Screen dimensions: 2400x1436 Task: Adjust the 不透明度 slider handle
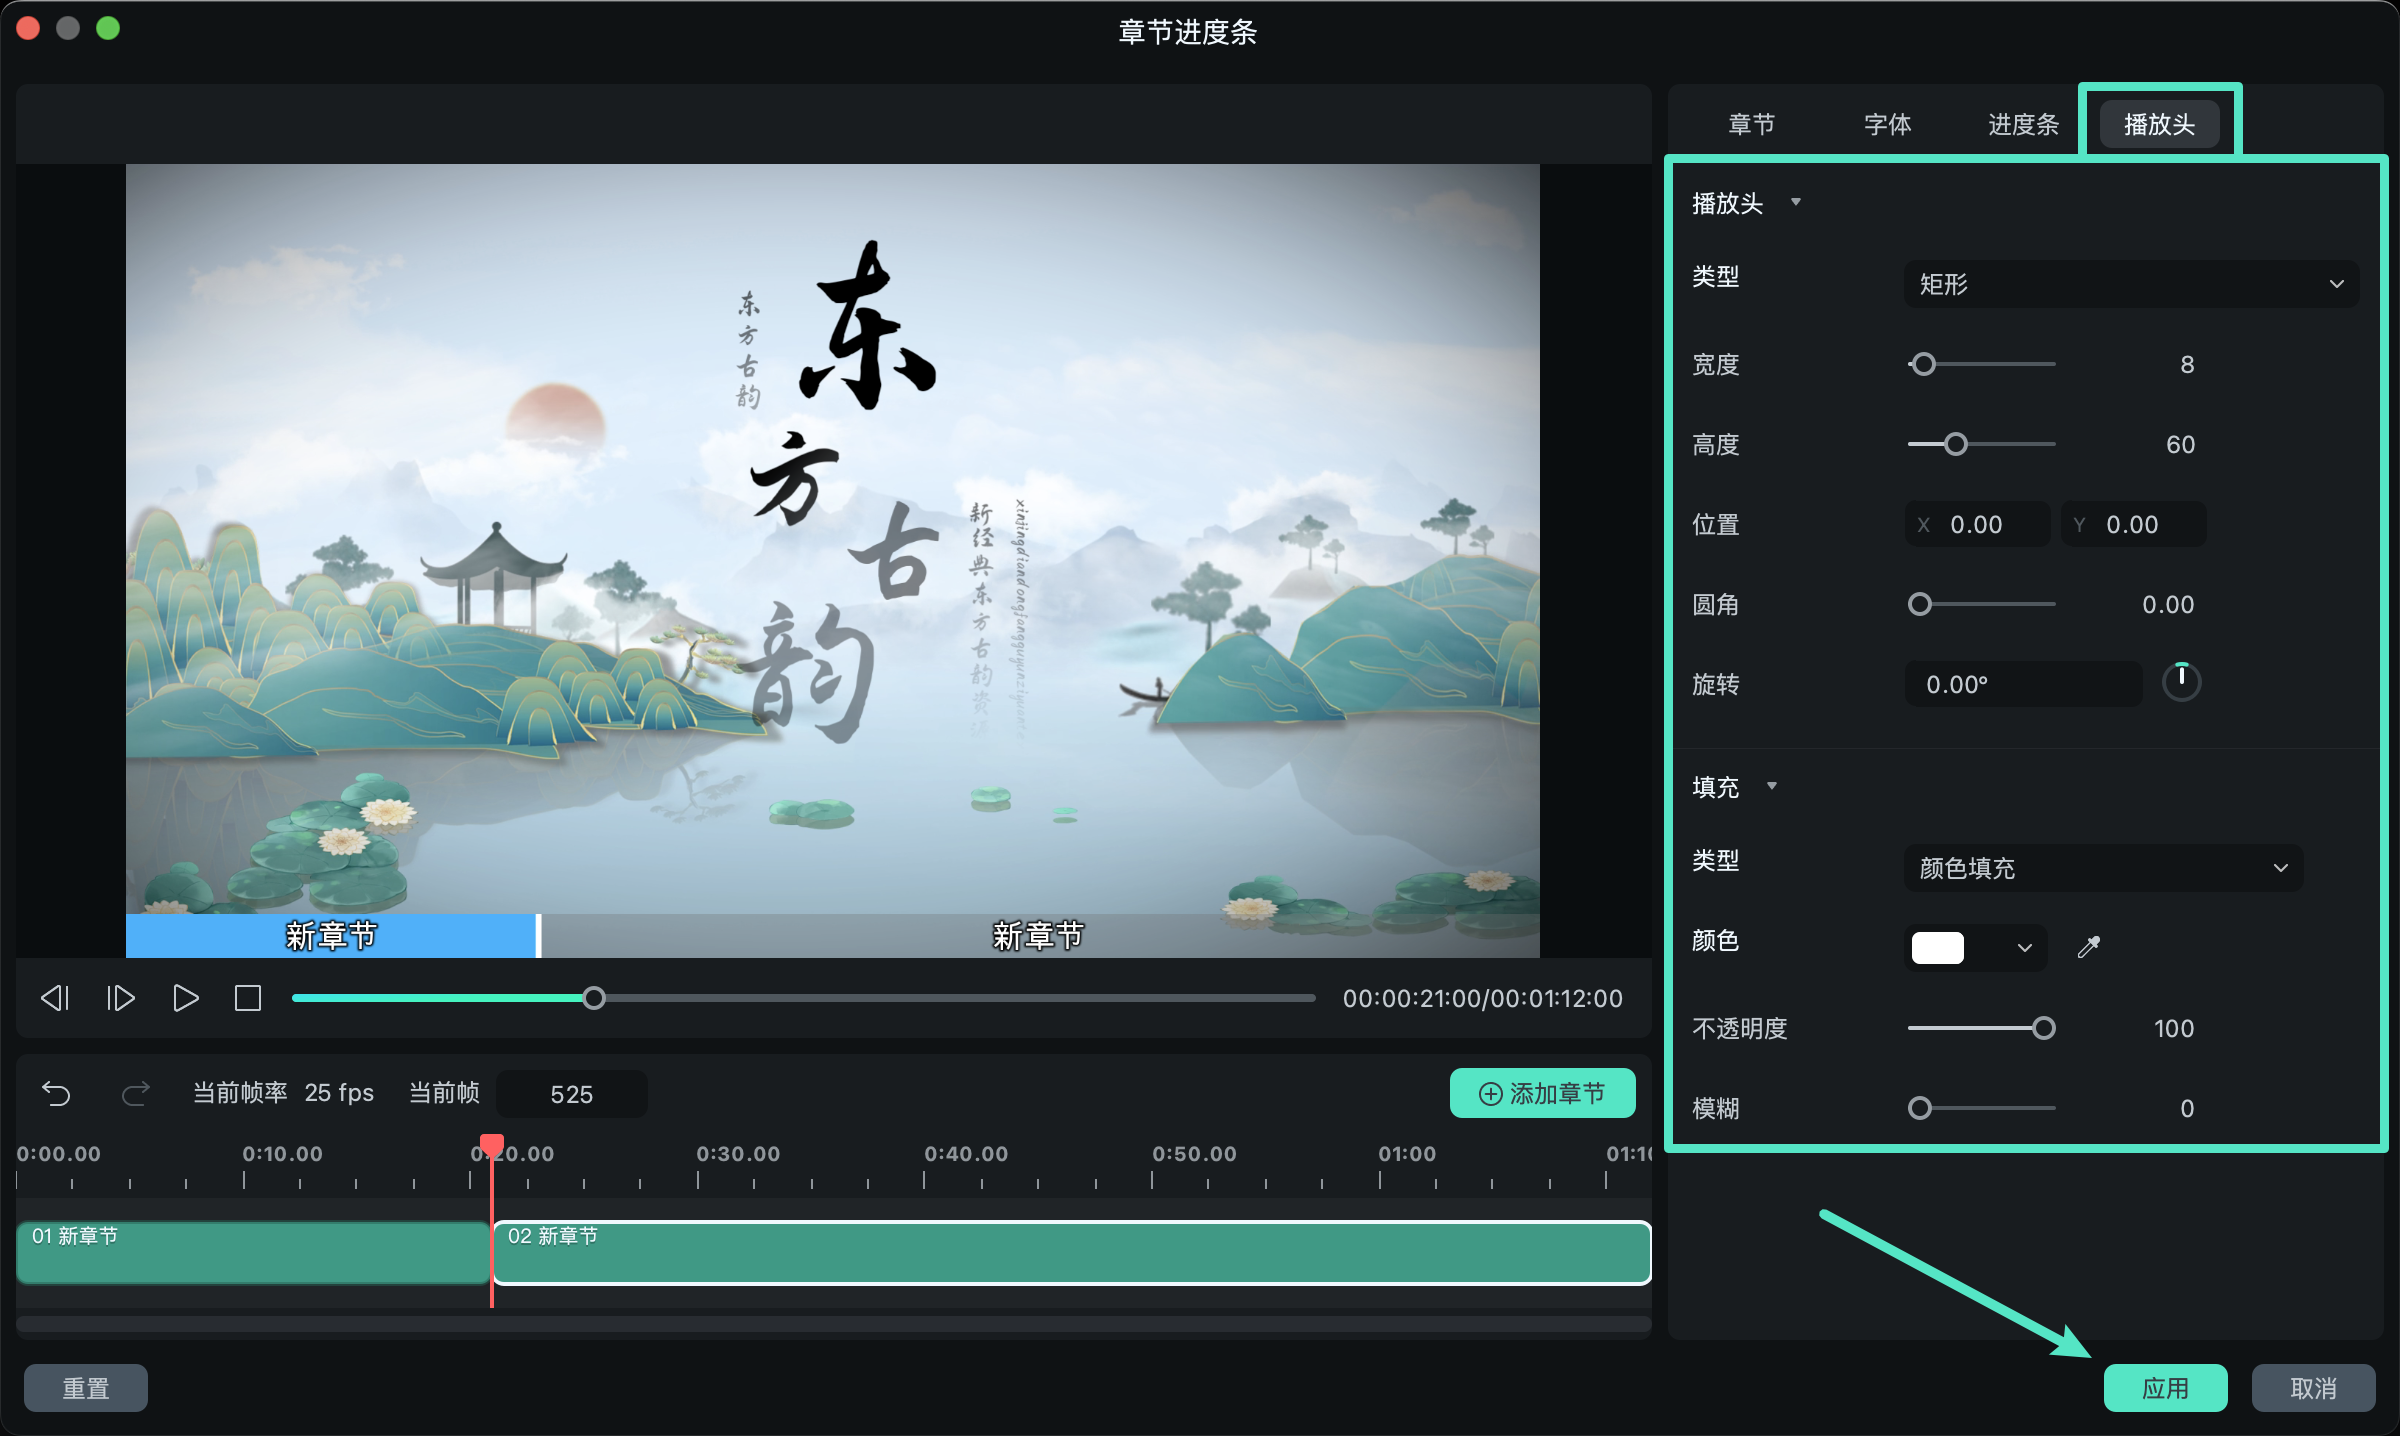click(2044, 1028)
